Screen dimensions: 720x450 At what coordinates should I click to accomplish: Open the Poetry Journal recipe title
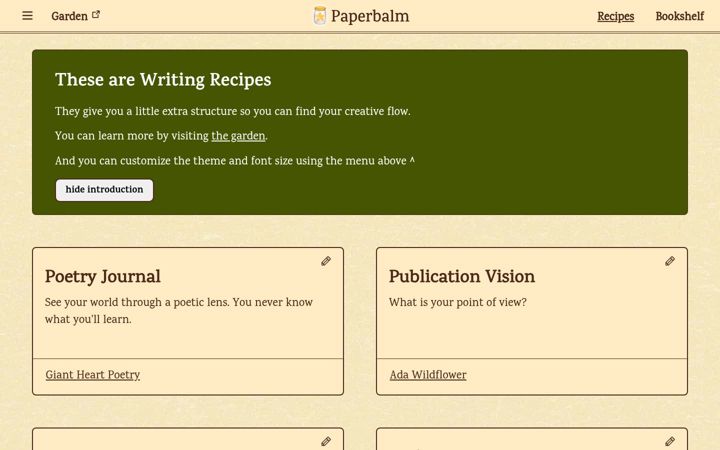point(103,276)
